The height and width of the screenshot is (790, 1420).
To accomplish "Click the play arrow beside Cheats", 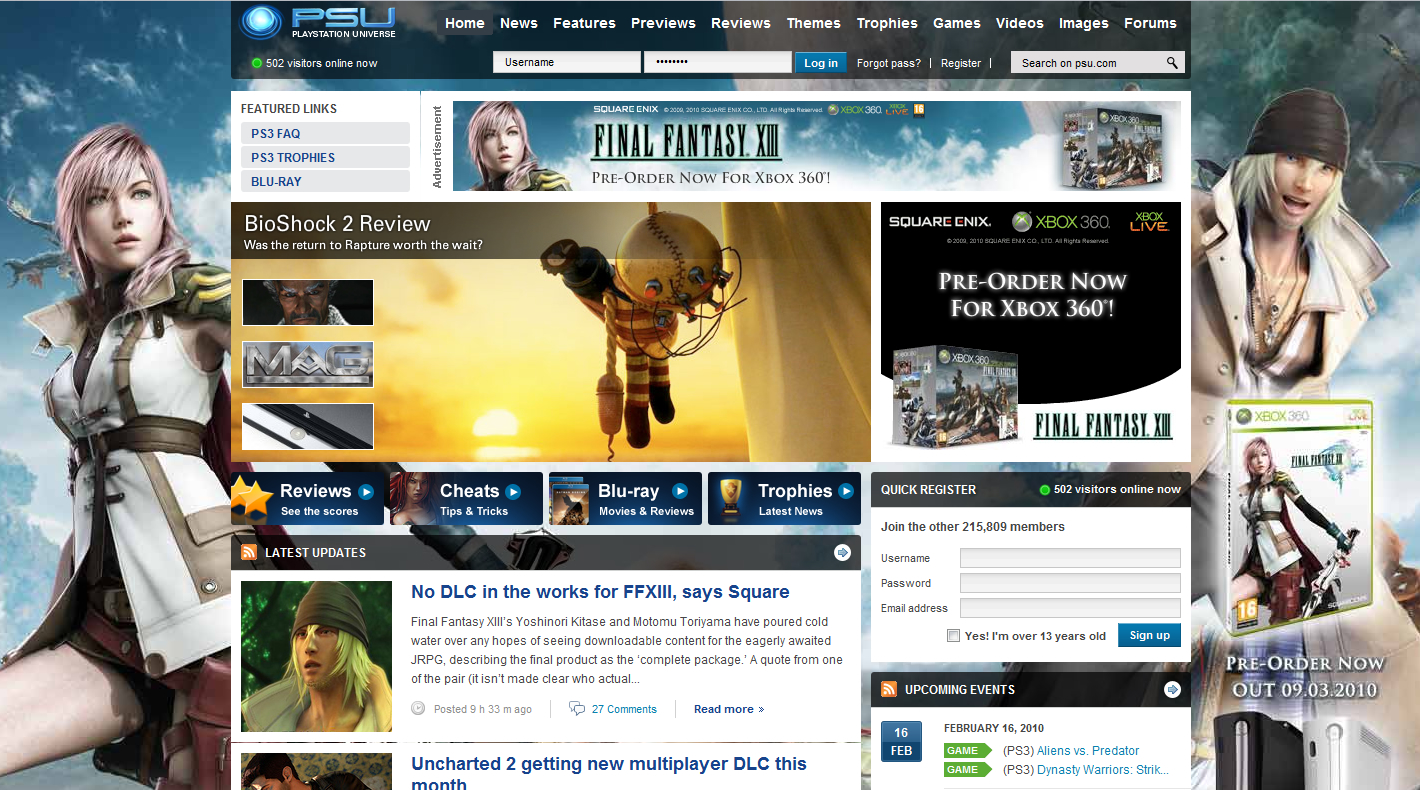I will pos(513,491).
